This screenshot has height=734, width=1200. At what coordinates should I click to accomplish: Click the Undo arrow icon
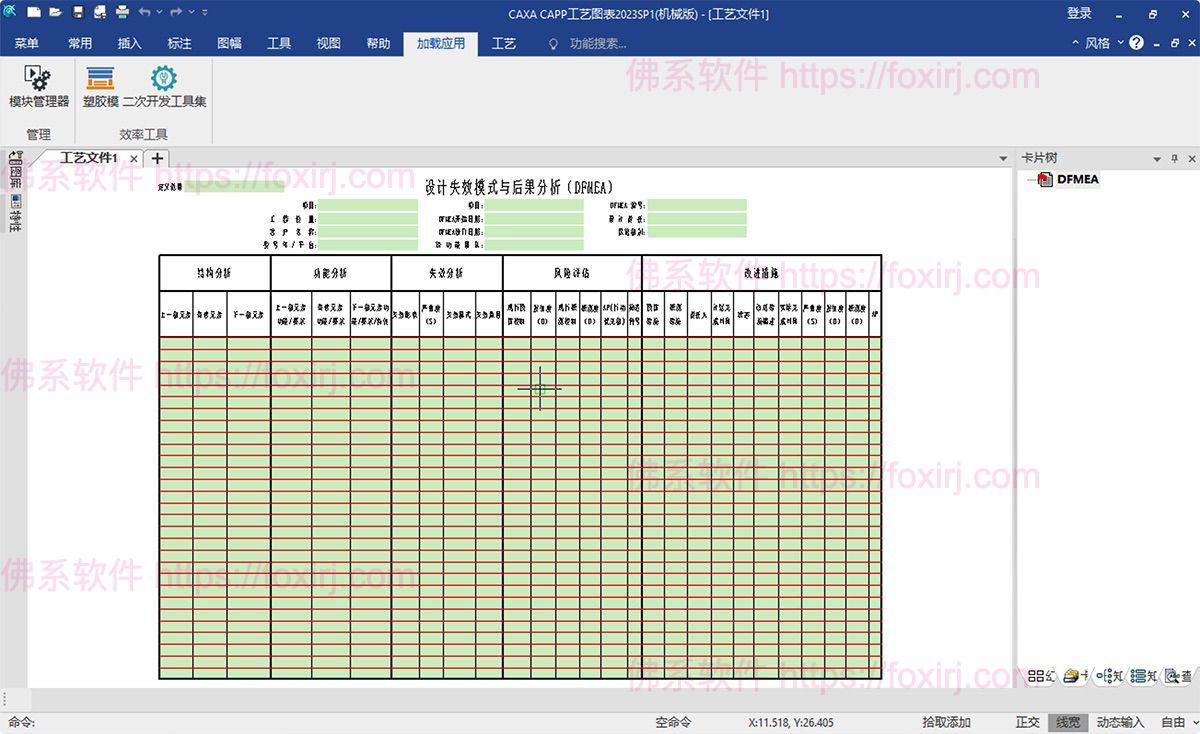[145, 13]
